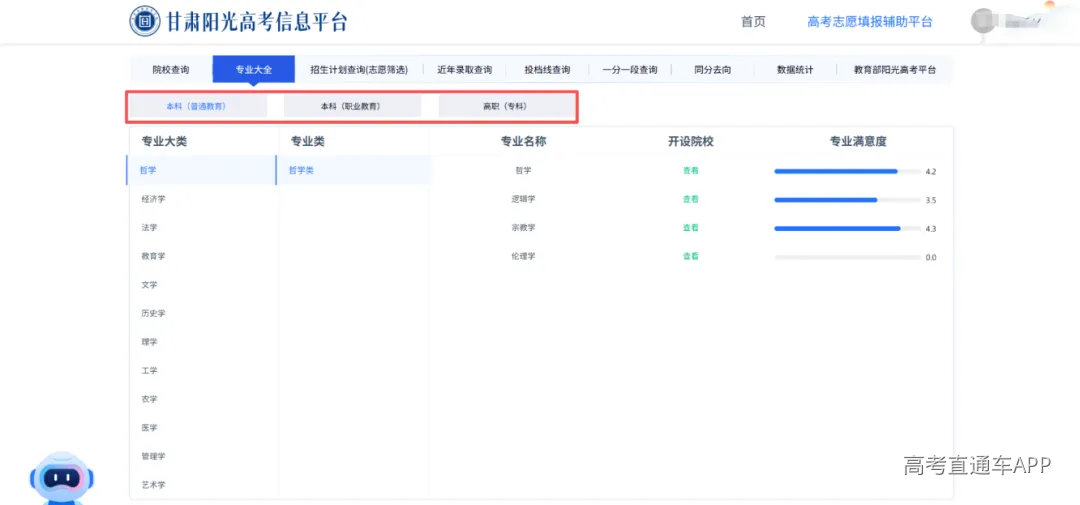Click 甘肃阳光高考信息平台 title text

pyautogui.click(x=257, y=21)
